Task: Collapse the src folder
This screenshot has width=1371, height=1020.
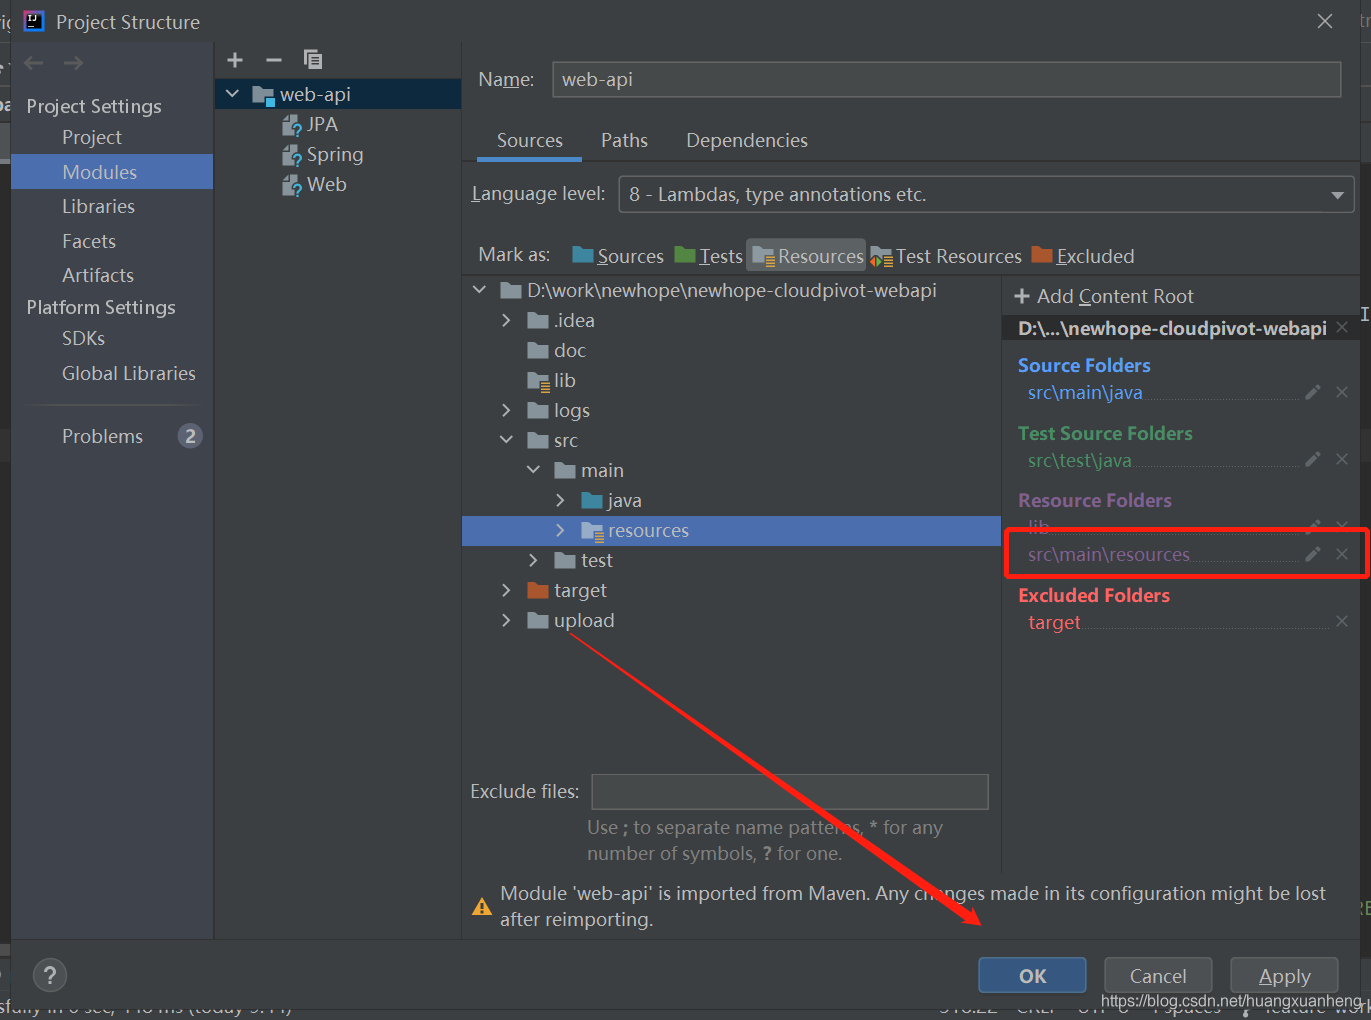Action: (506, 440)
